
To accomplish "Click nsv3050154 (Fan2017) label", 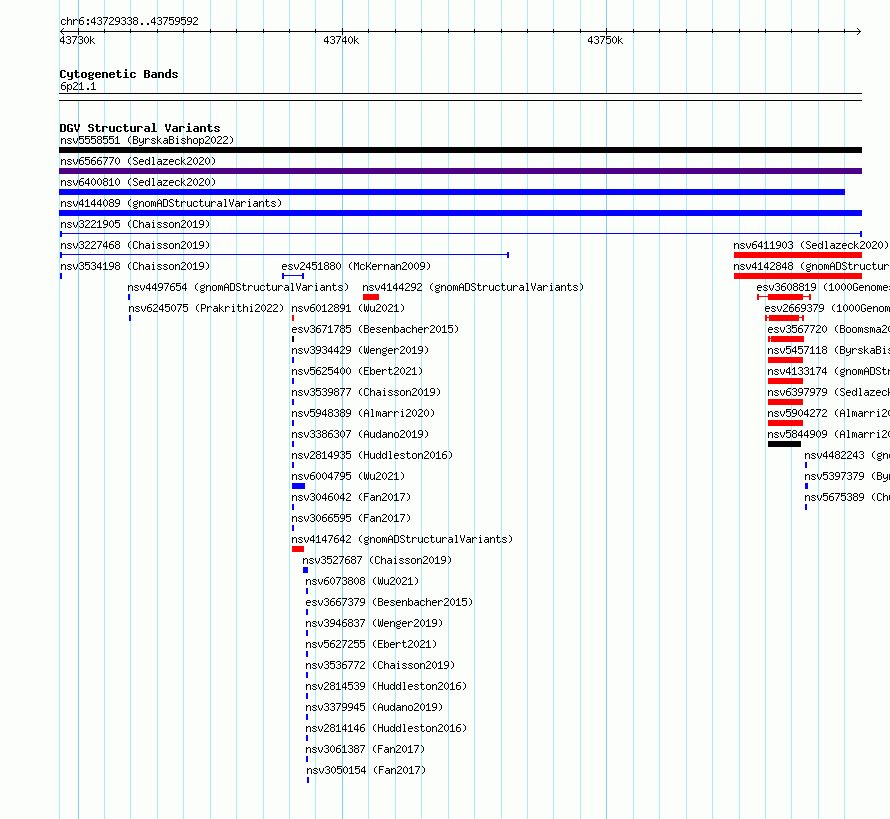I will pos(366,770).
